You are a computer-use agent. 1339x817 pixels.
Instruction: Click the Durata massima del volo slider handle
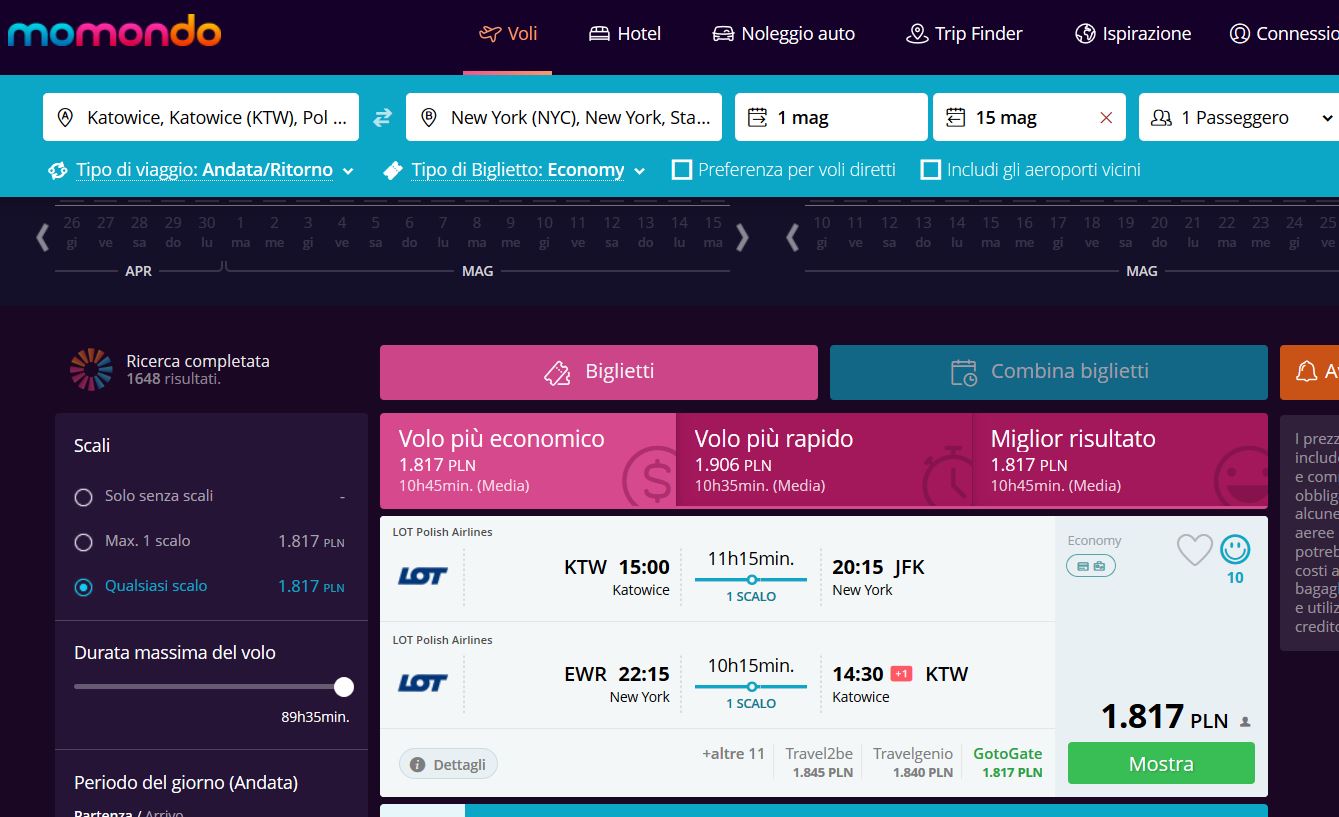pos(344,687)
